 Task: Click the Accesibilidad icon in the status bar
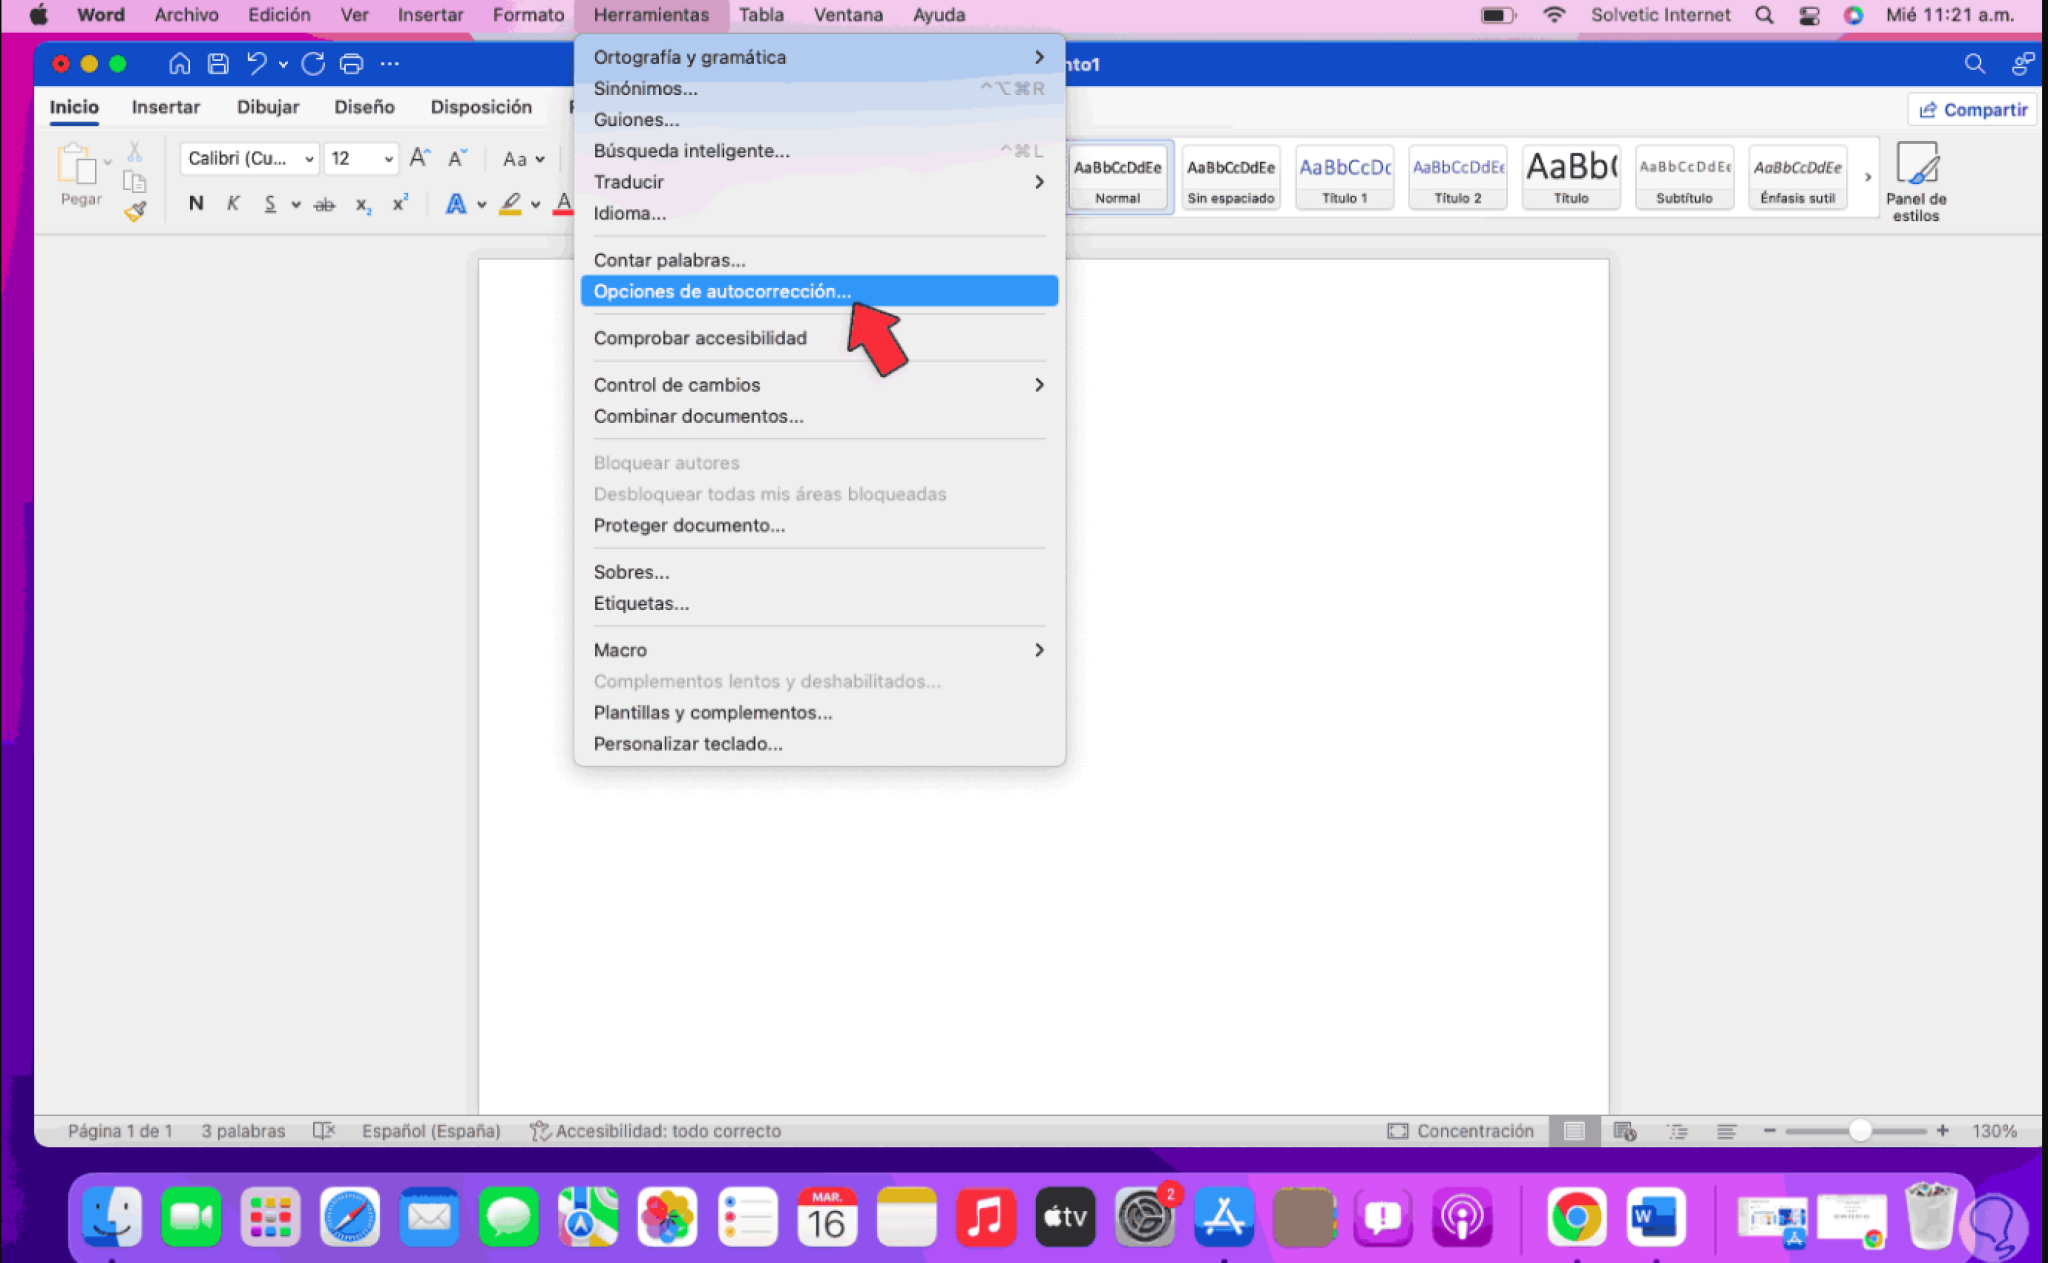pyautogui.click(x=541, y=1131)
